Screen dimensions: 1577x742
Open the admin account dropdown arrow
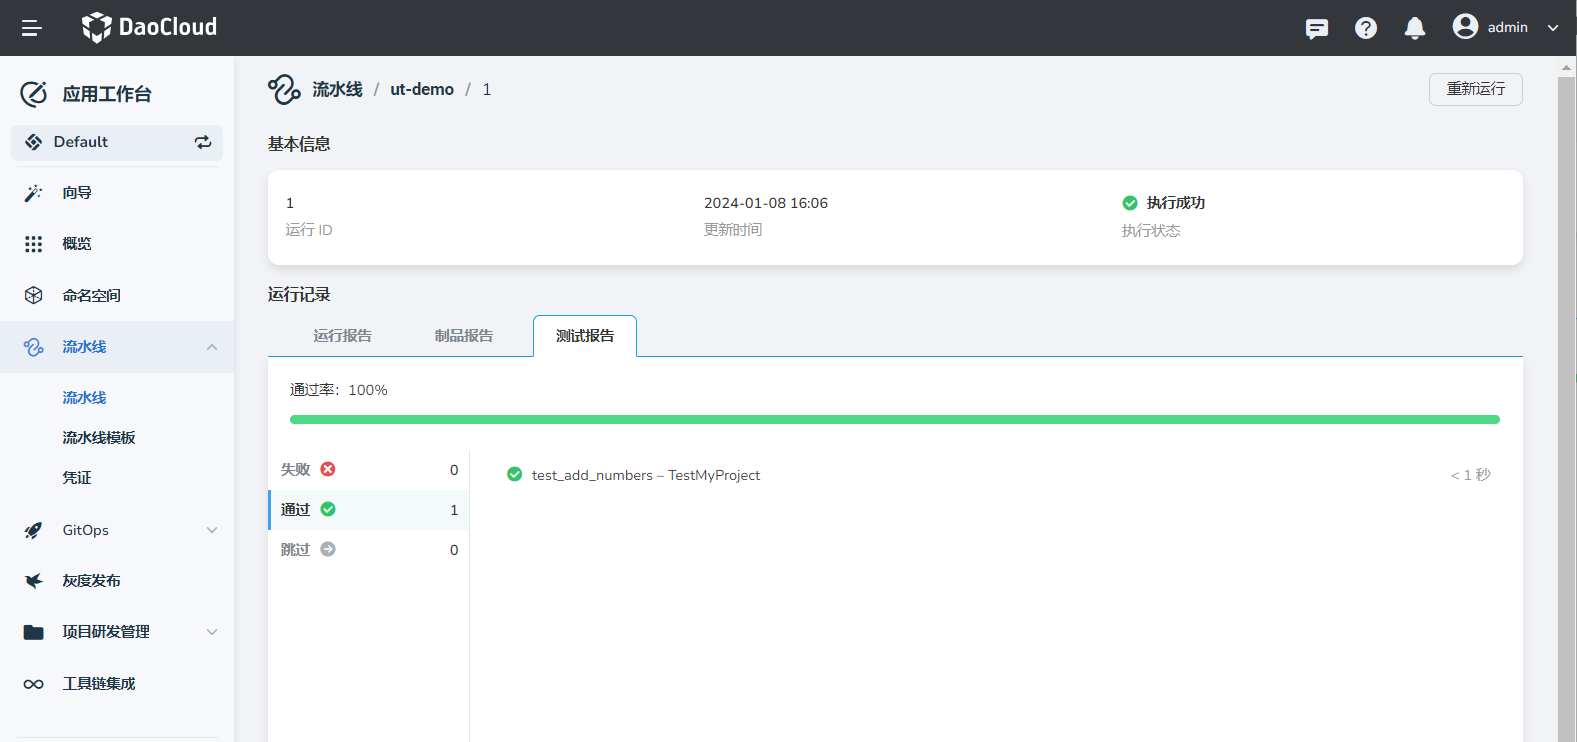point(1552,28)
